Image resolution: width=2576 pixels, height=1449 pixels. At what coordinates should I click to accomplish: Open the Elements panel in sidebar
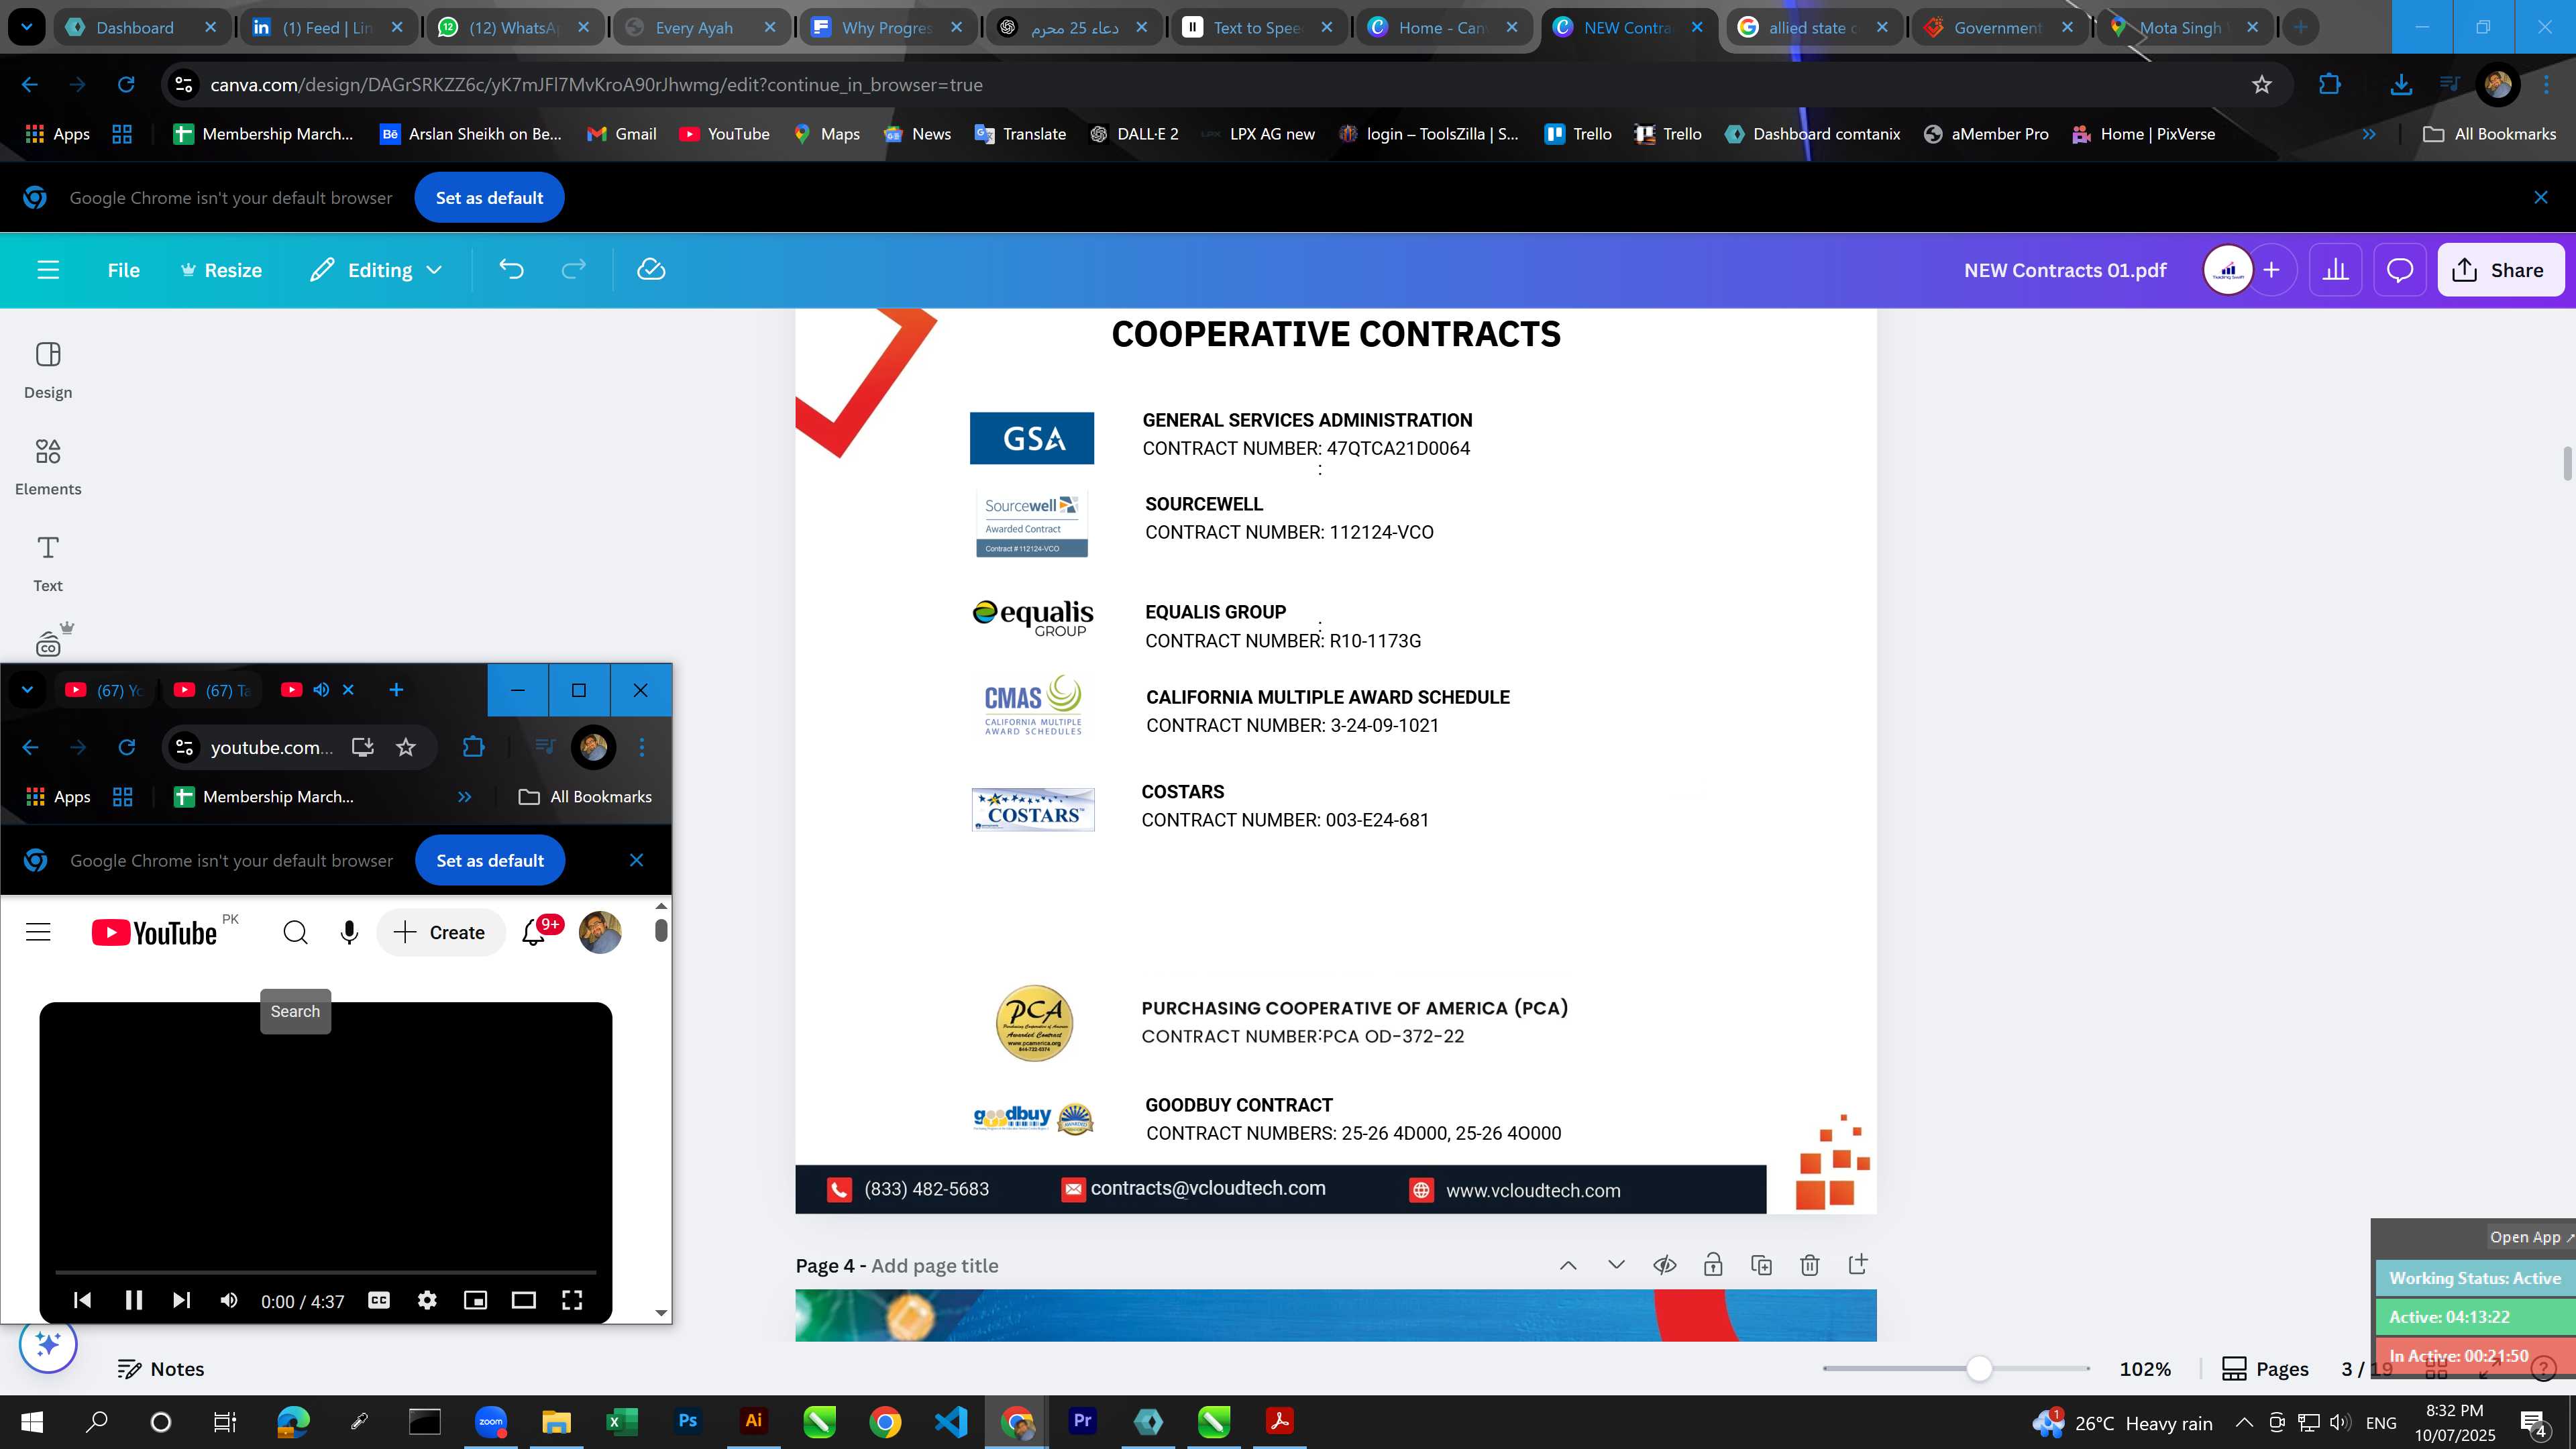point(48,467)
